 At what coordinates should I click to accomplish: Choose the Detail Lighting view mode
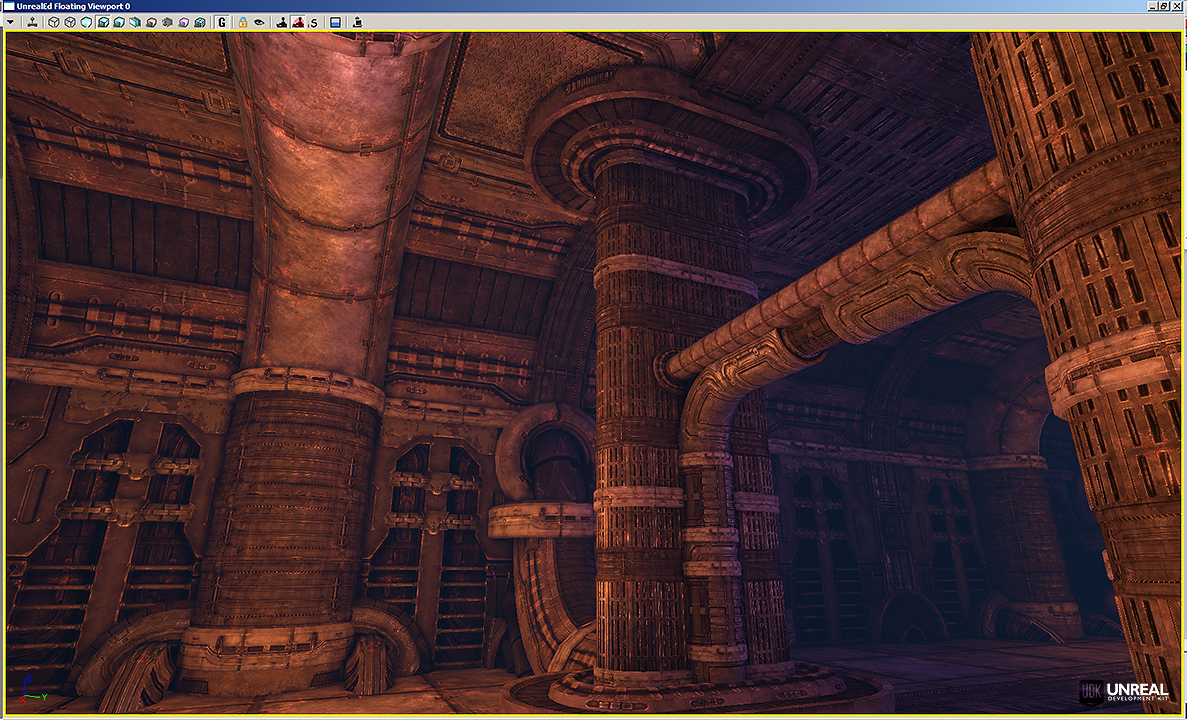[x=119, y=22]
